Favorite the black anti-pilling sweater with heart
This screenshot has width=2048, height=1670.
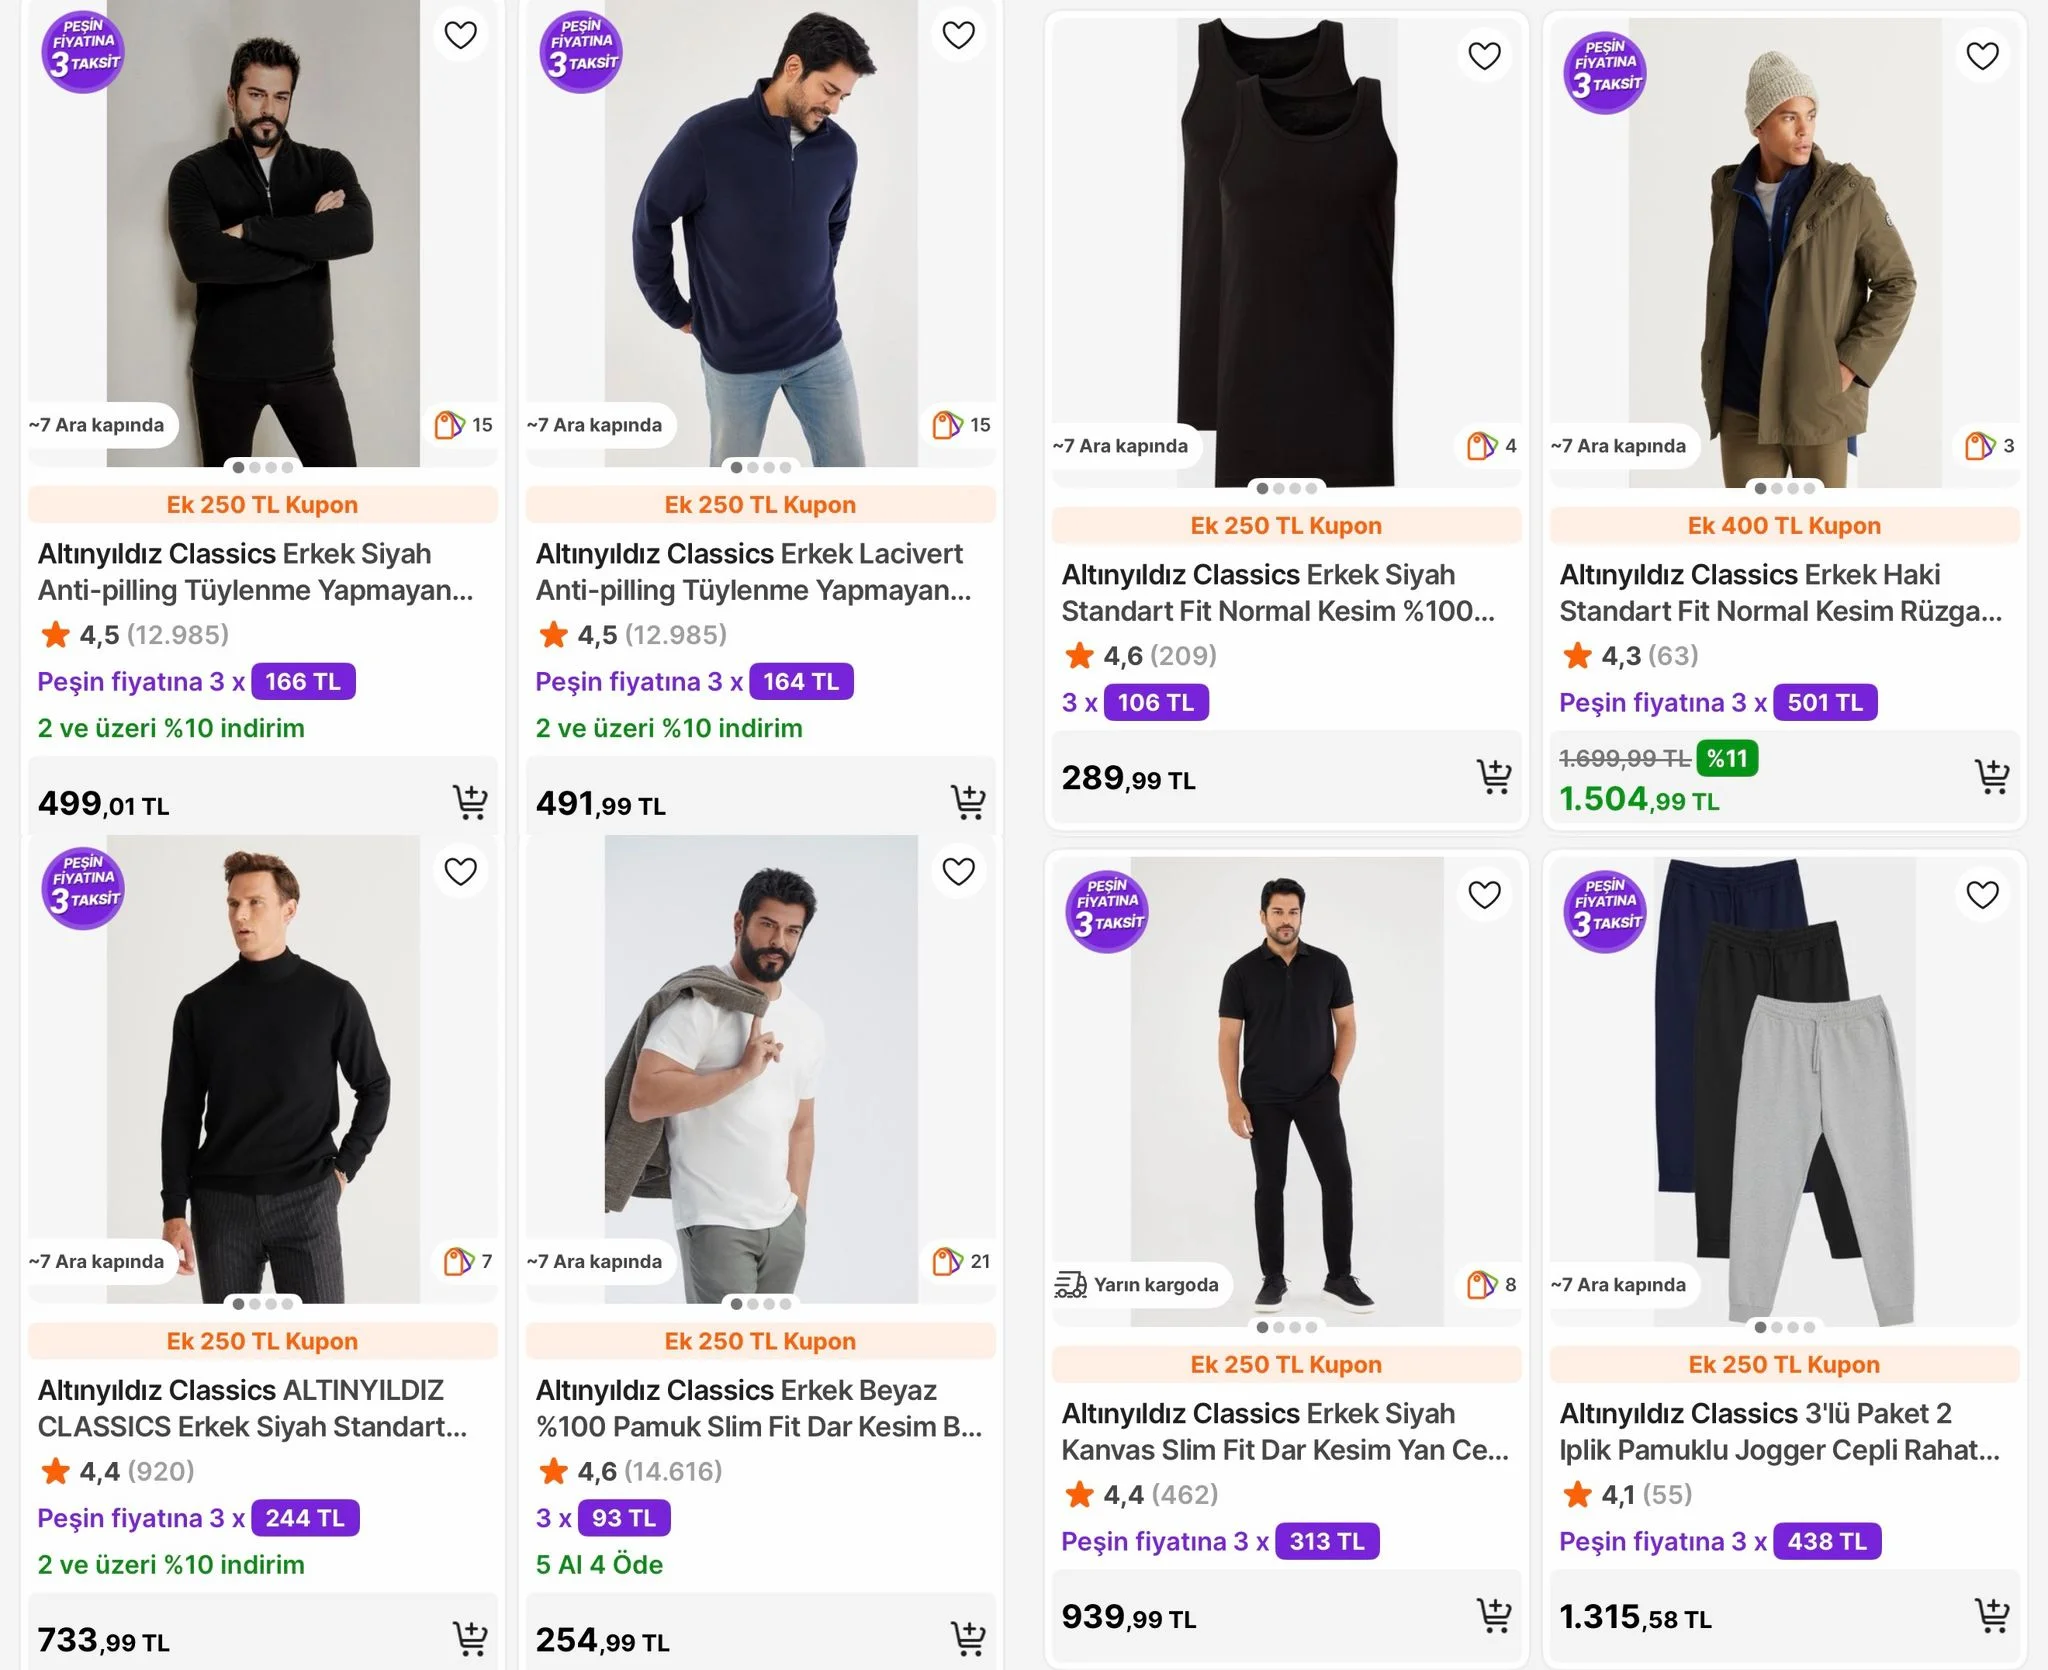point(460,36)
